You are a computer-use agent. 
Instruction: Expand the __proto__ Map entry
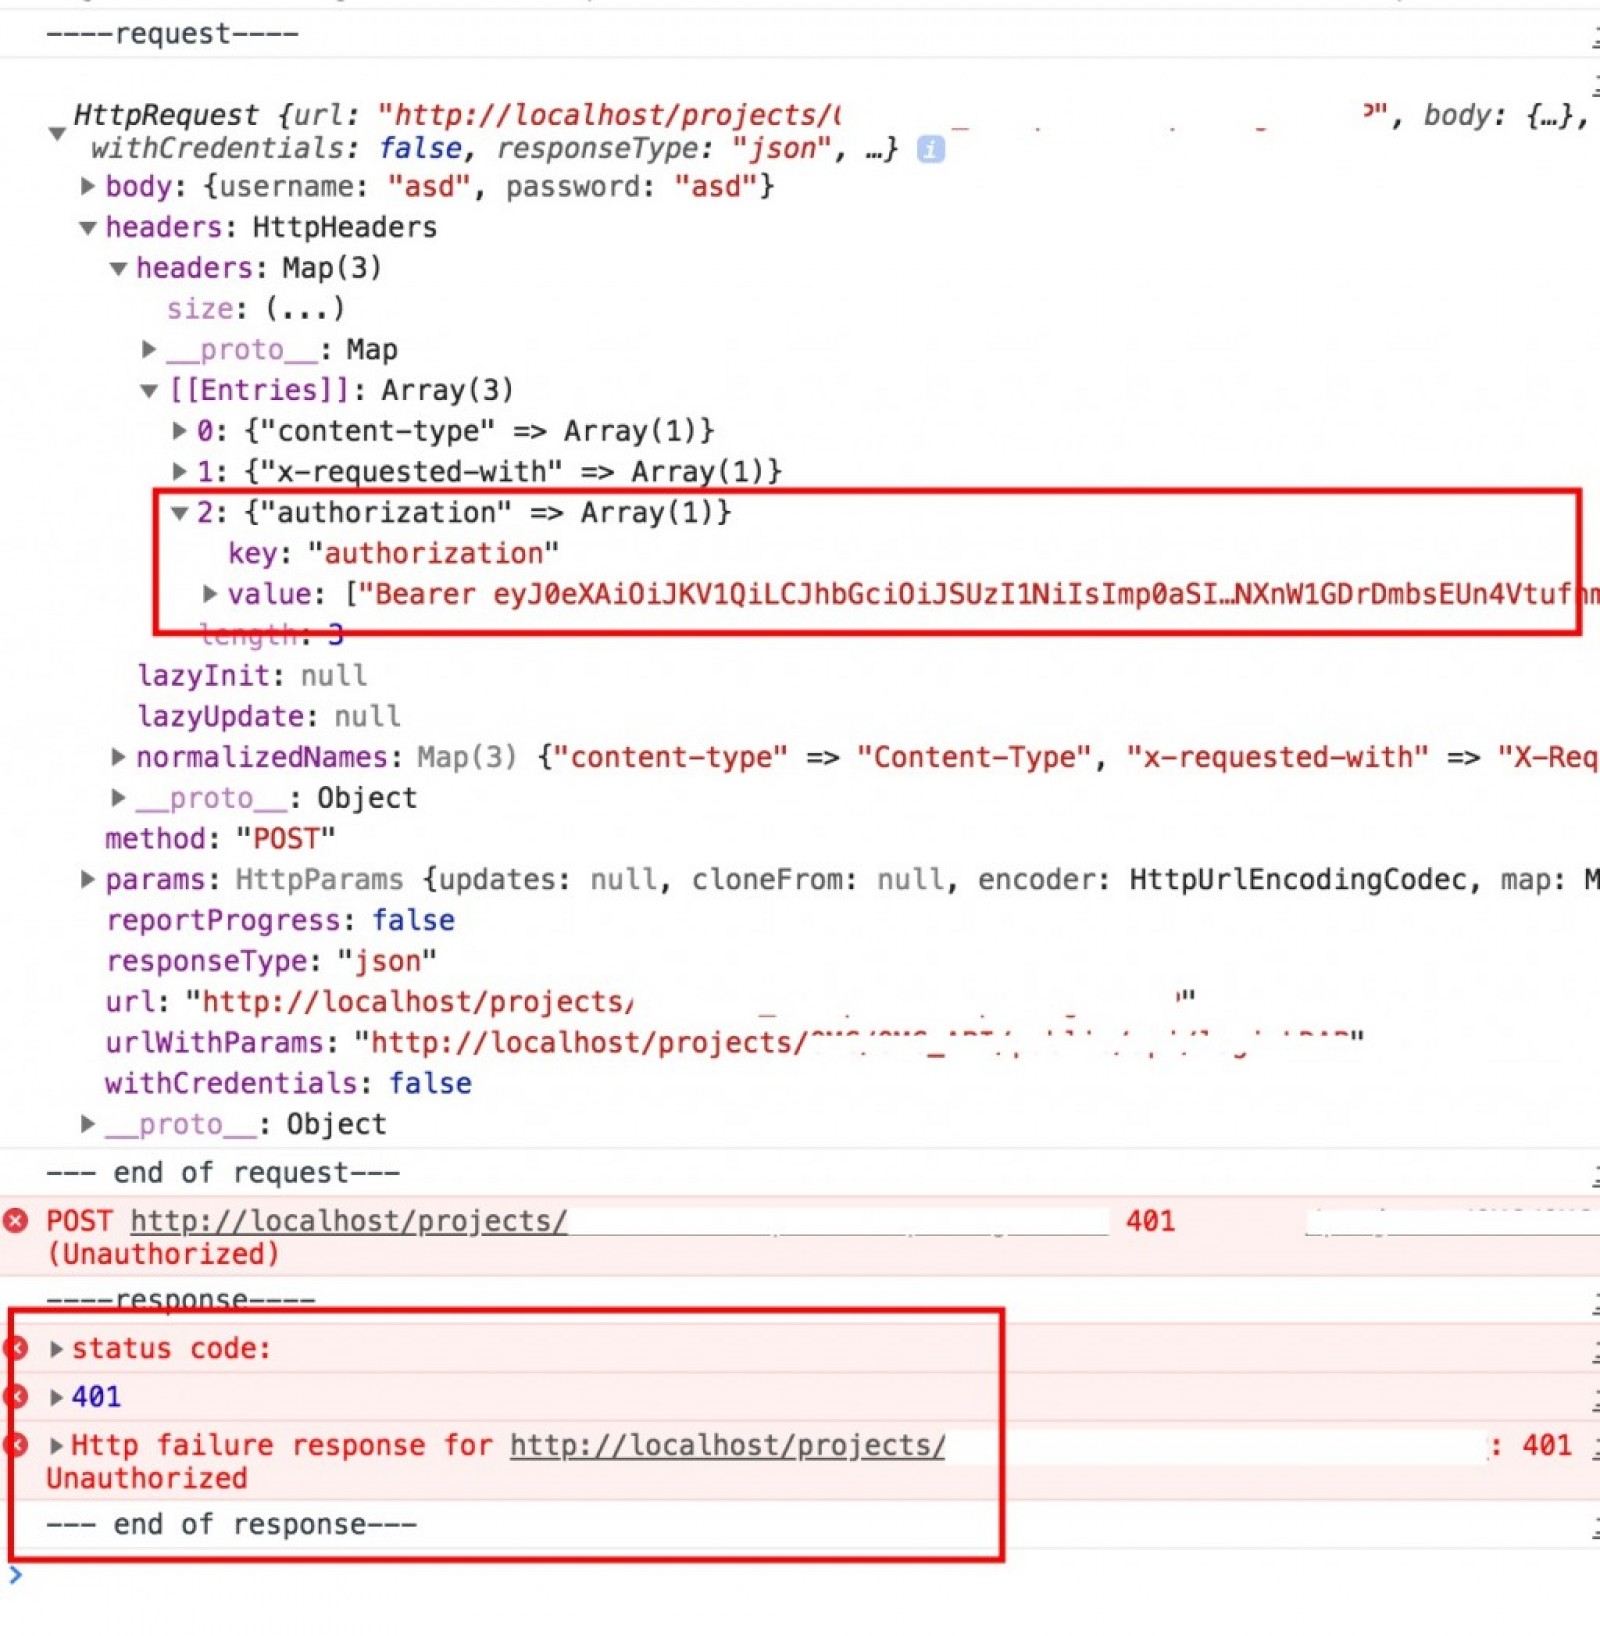point(148,349)
